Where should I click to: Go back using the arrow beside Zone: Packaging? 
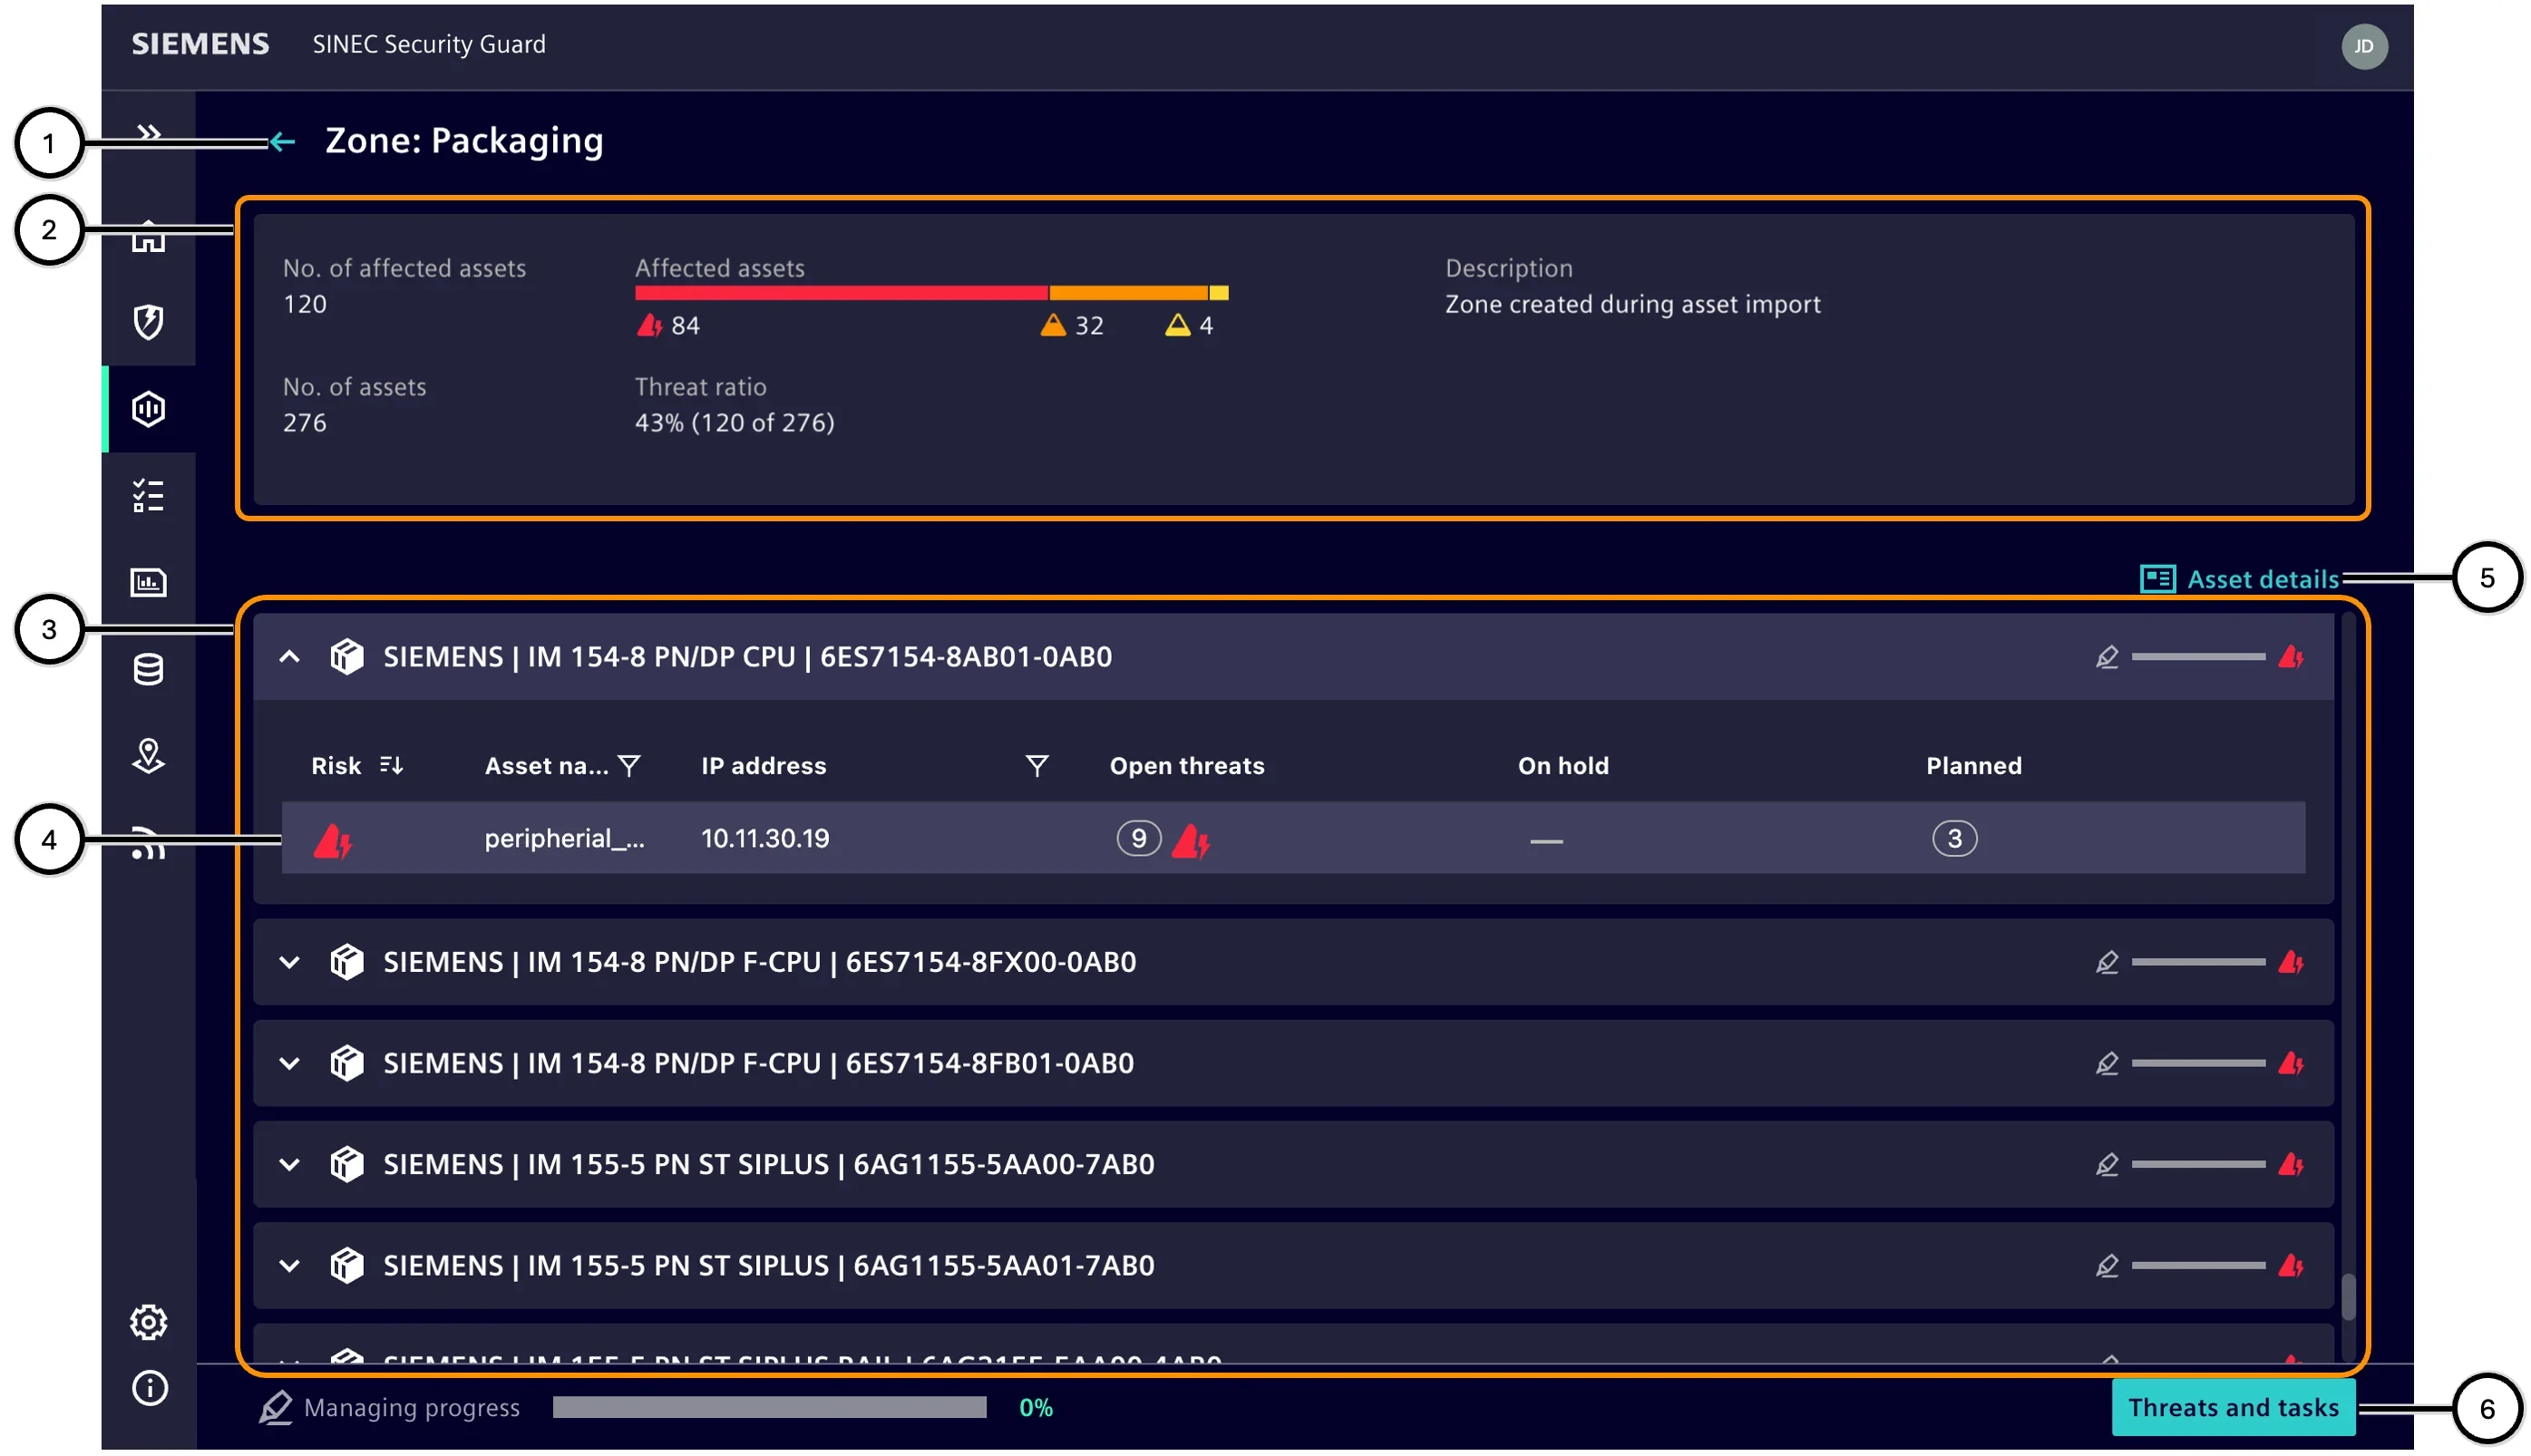coord(282,142)
